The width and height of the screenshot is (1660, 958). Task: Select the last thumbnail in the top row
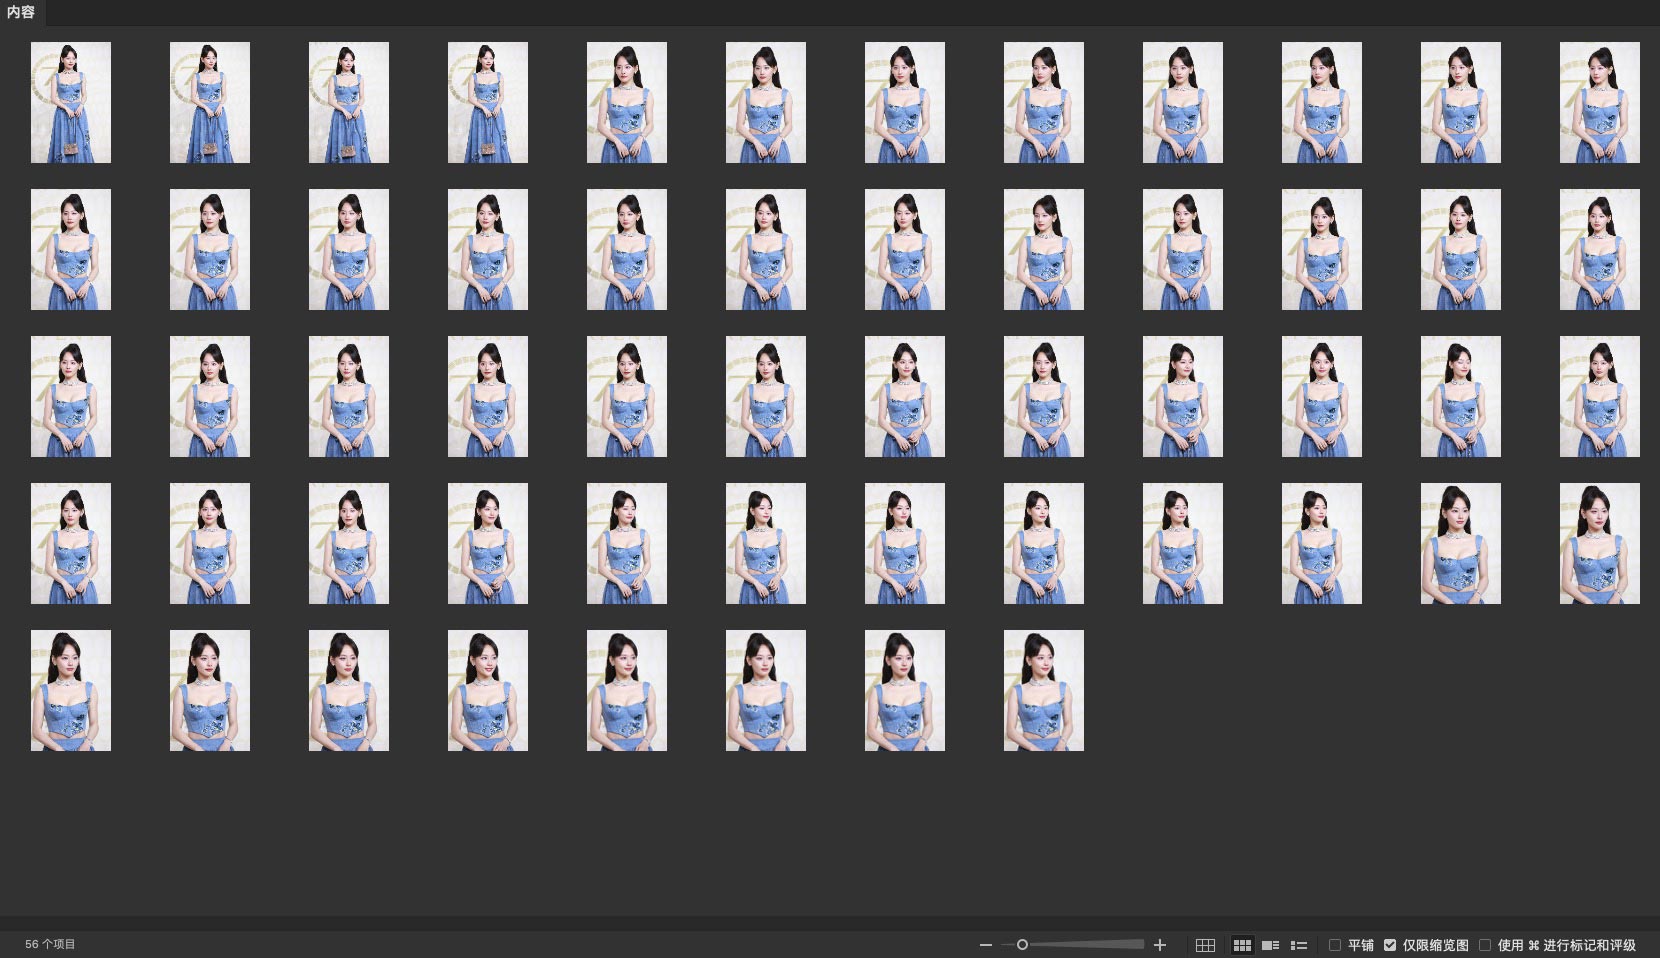[x=1599, y=102]
